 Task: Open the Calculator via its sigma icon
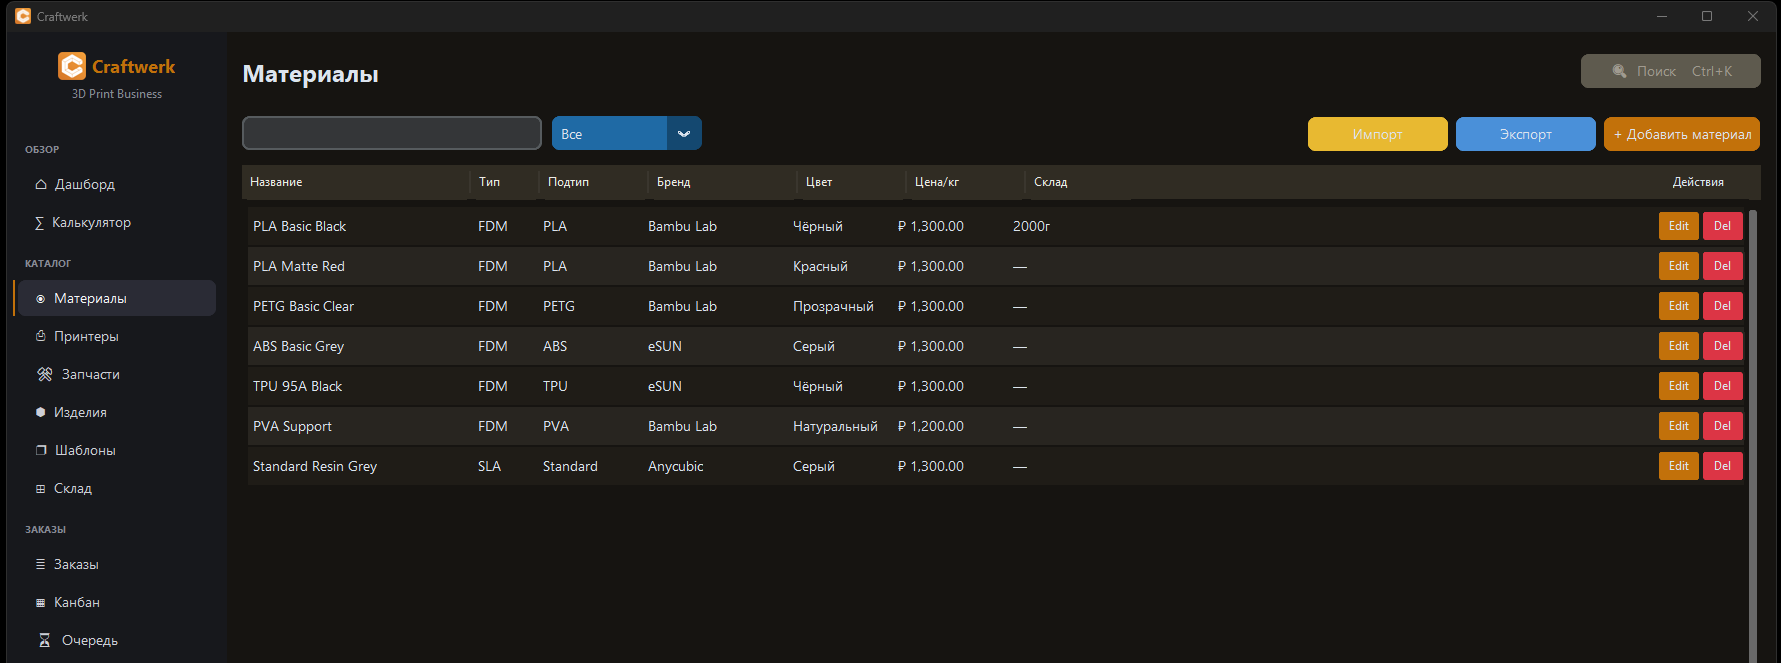pos(40,223)
